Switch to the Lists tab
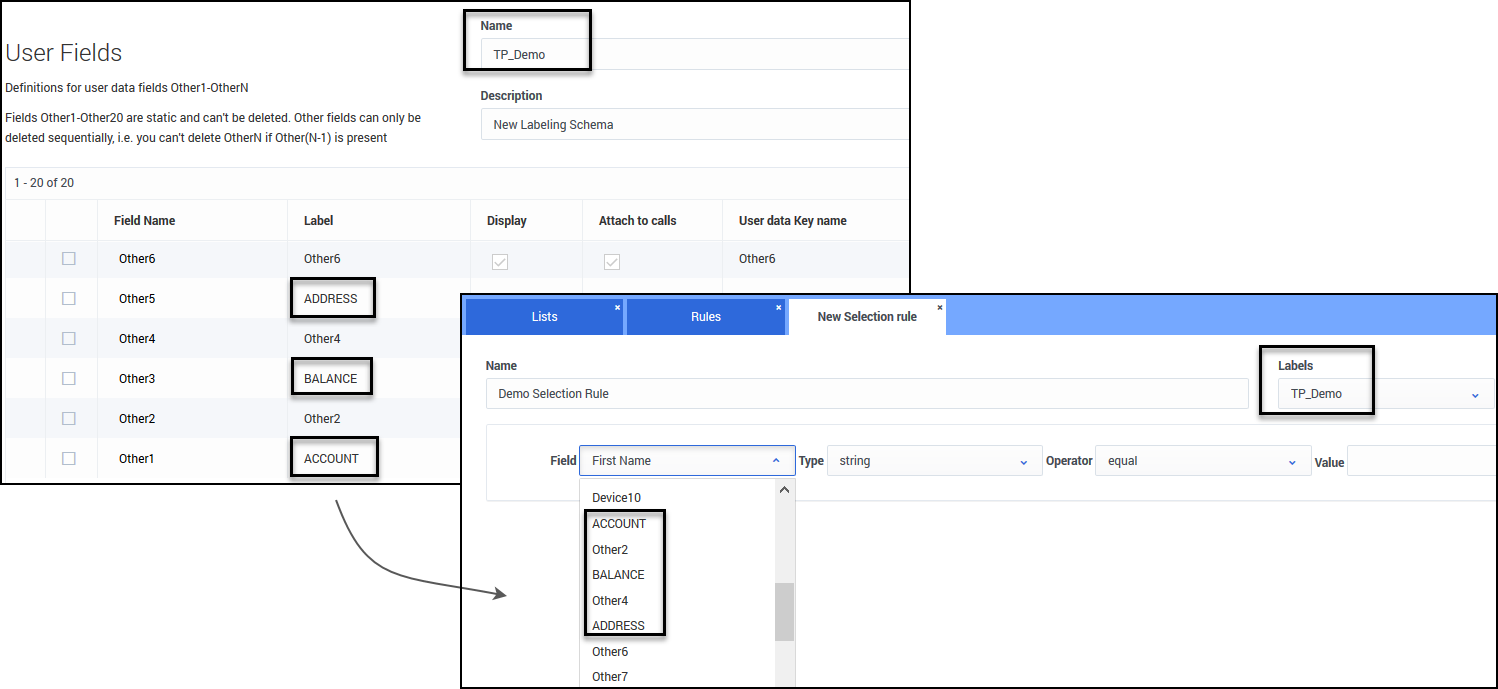 point(545,317)
